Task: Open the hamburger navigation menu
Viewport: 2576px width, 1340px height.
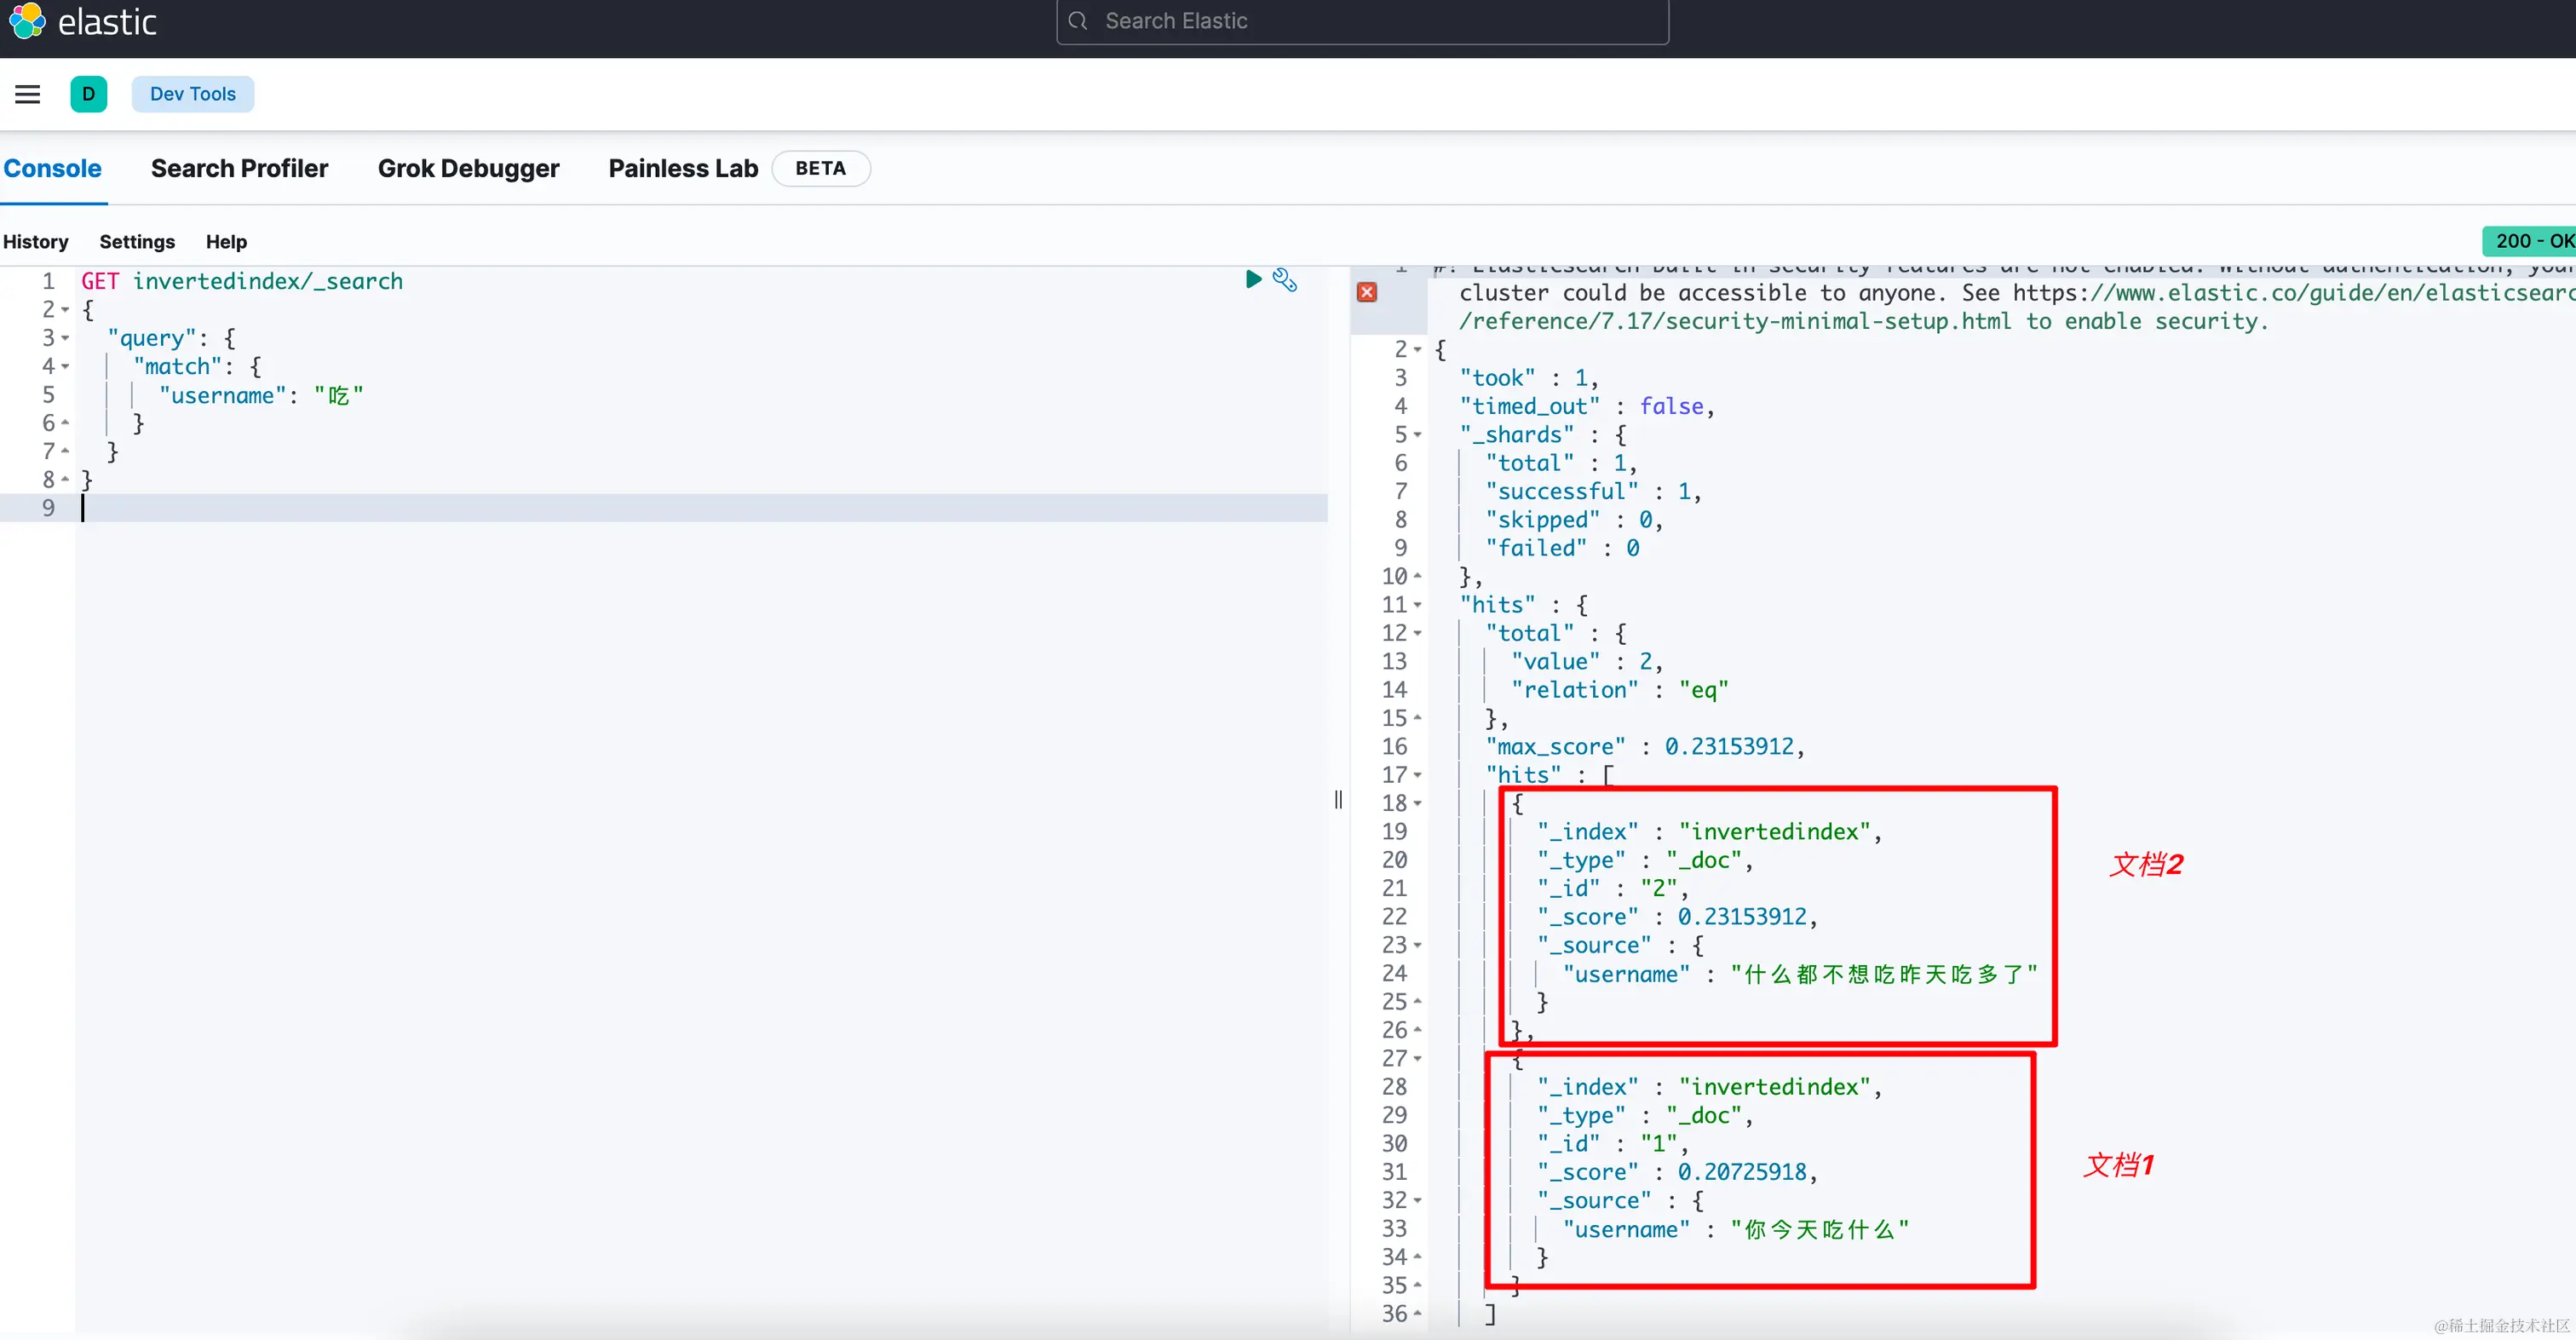Action: click(28, 94)
